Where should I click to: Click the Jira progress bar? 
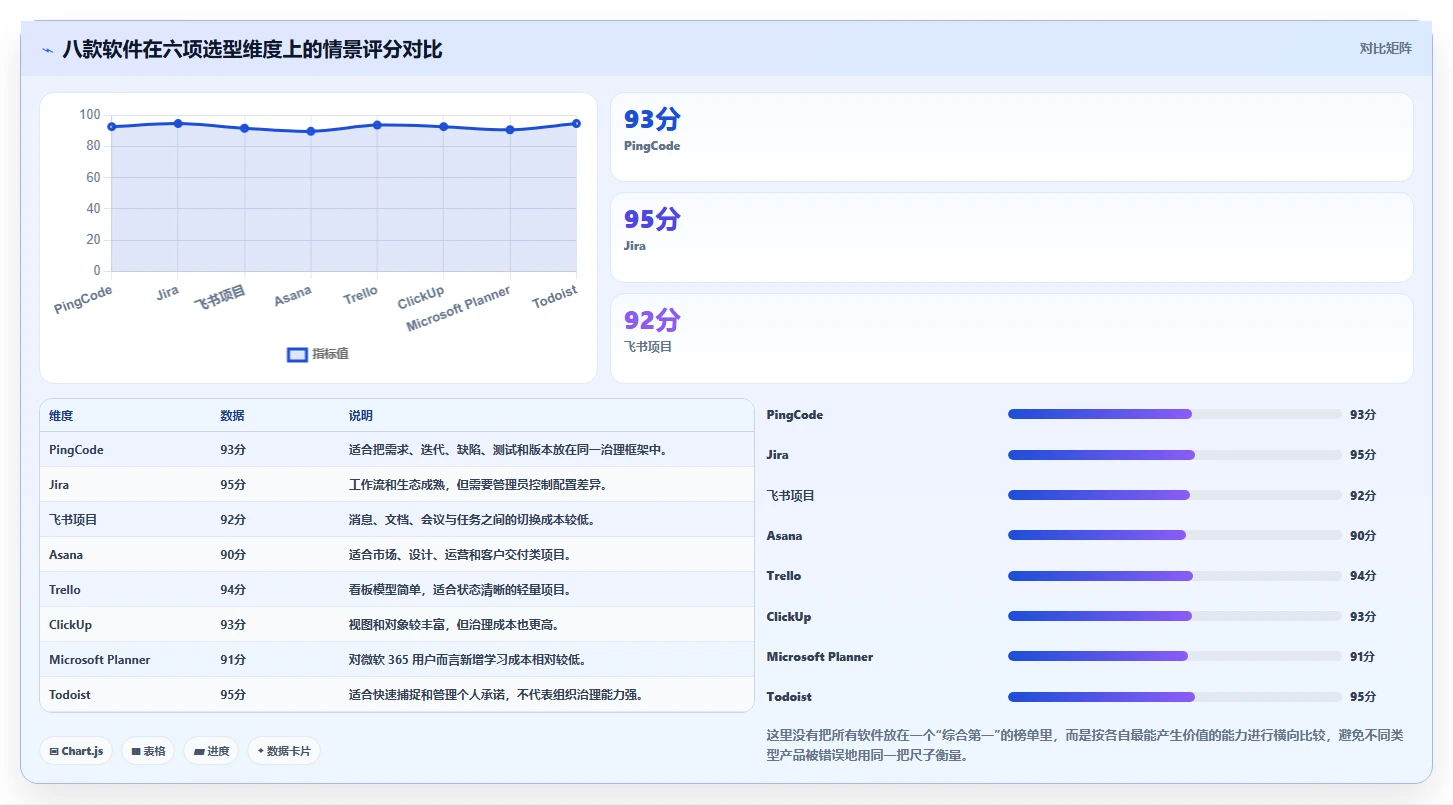[1174, 455]
